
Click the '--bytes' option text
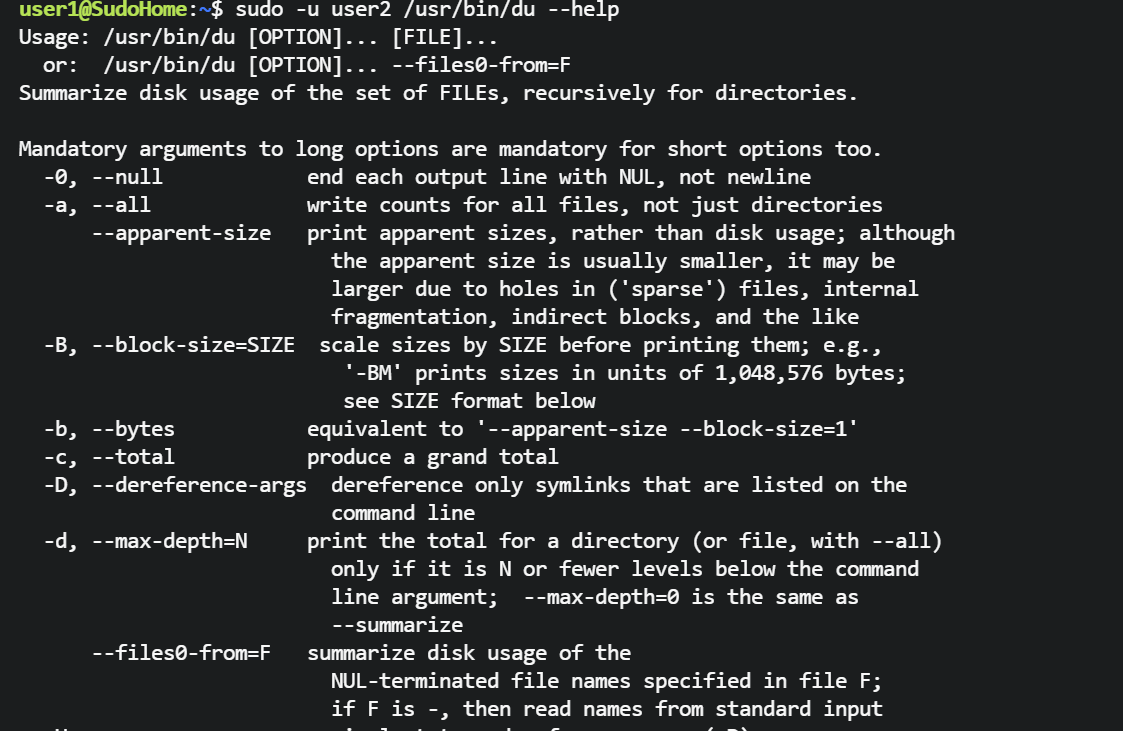click(132, 430)
